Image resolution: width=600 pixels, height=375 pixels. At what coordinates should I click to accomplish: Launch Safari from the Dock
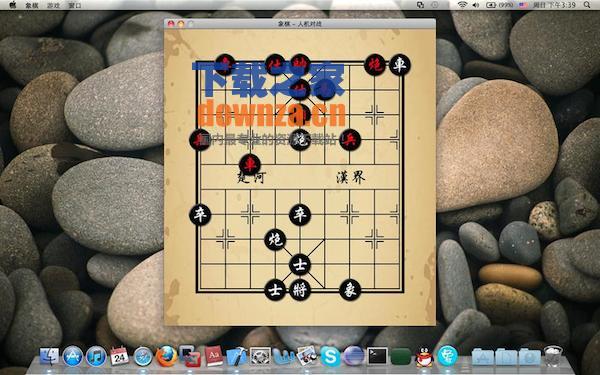pyautogui.click(x=143, y=357)
